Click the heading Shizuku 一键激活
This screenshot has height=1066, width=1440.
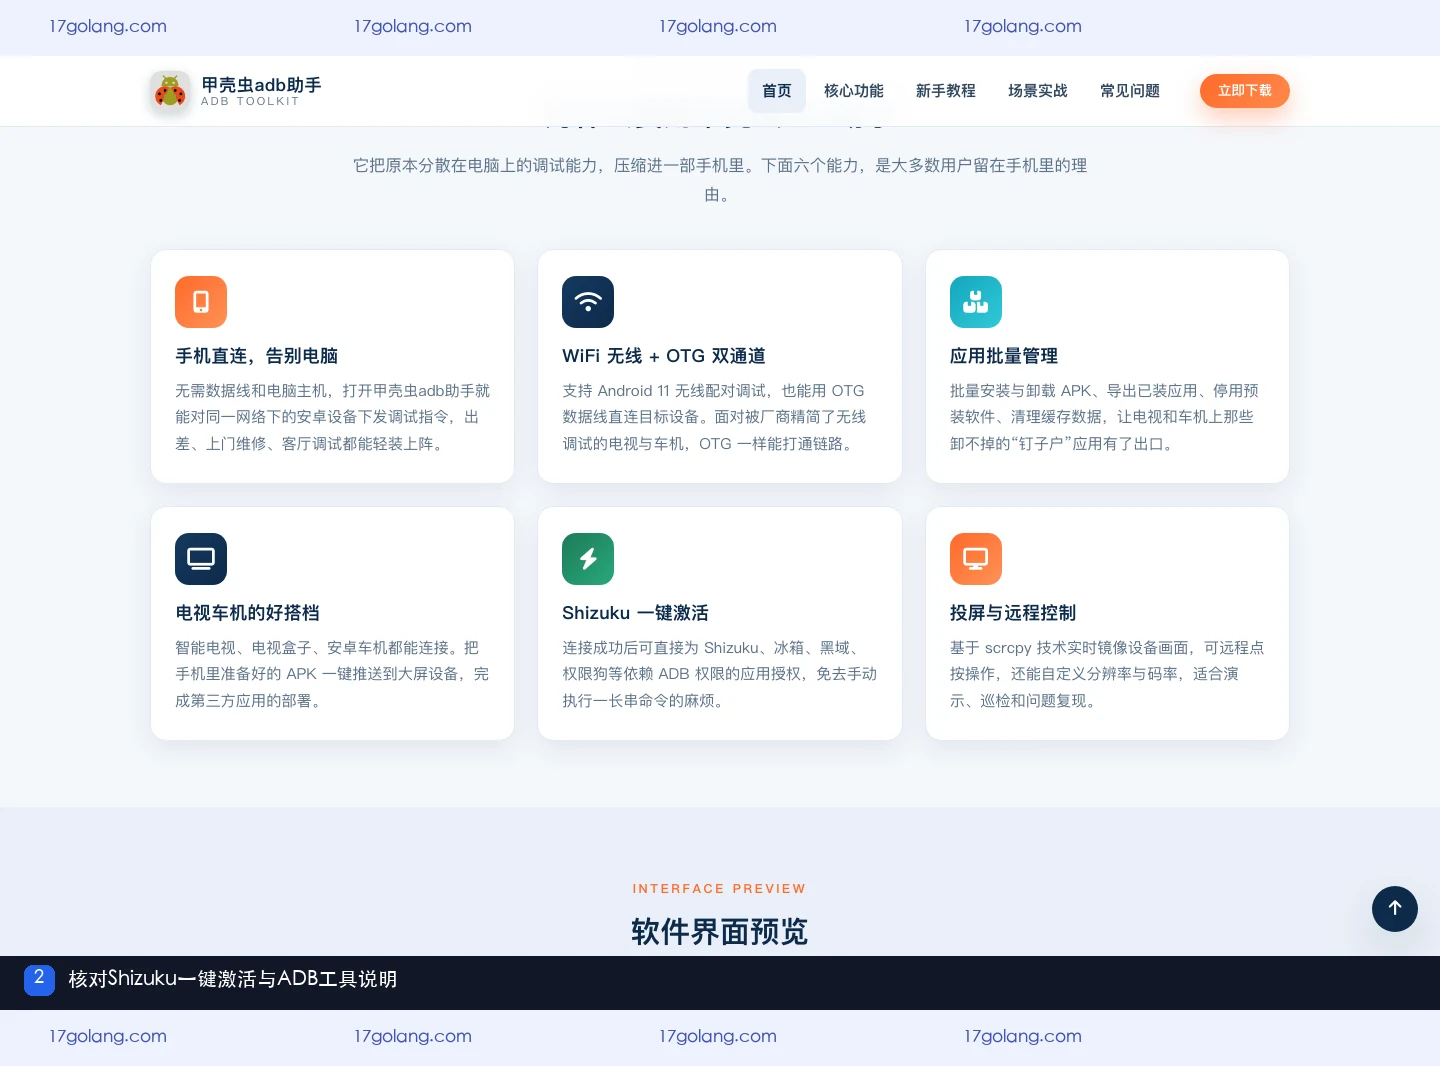(x=636, y=613)
